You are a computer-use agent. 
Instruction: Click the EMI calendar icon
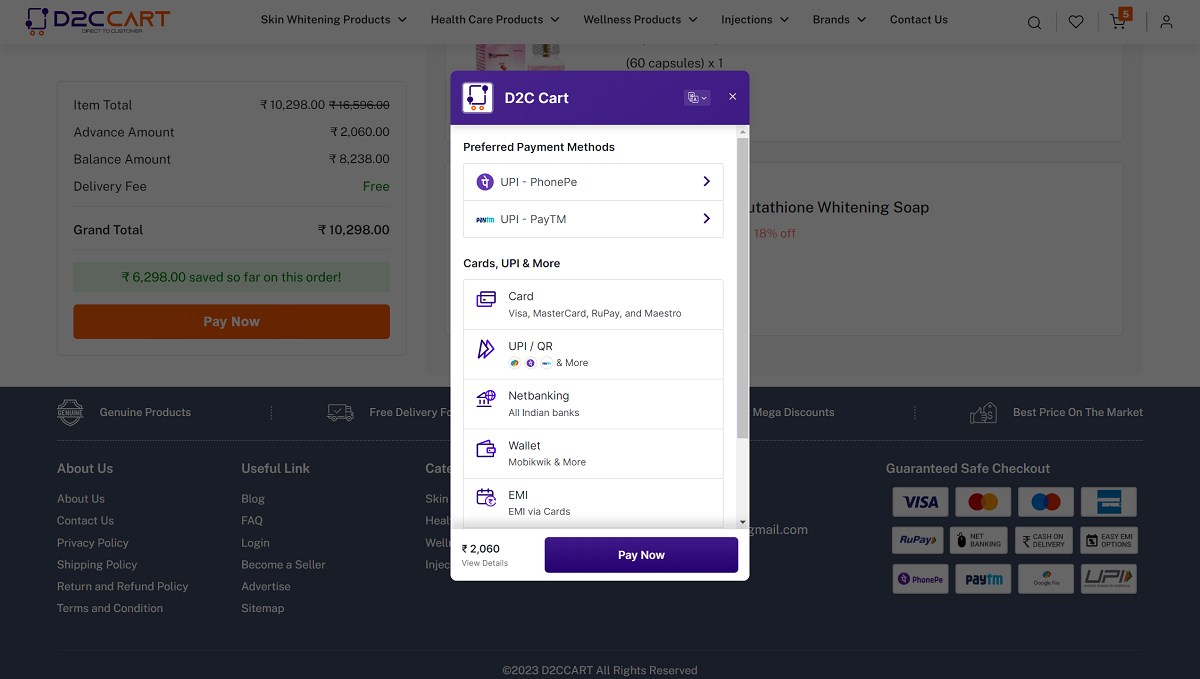[x=486, y=497]
